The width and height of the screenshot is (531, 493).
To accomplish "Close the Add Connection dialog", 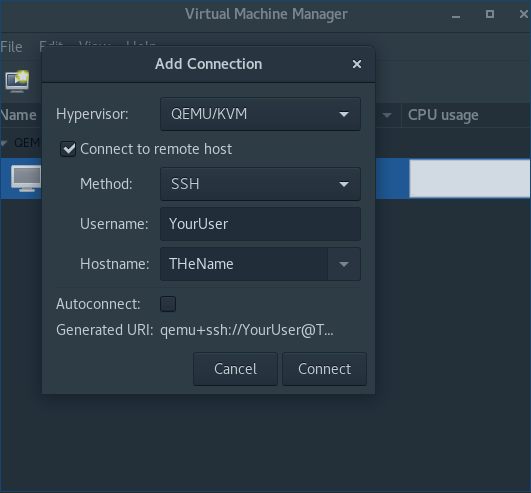I will pos(357,64).
